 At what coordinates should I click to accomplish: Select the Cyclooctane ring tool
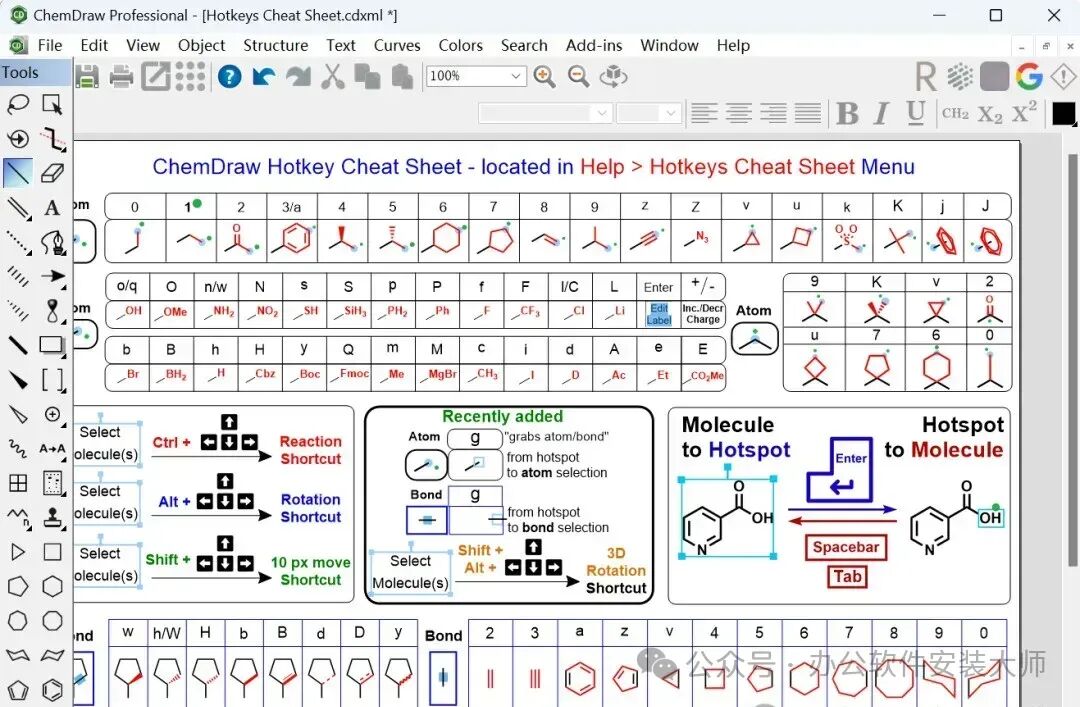pyautogui.click(x=52, y=621)
